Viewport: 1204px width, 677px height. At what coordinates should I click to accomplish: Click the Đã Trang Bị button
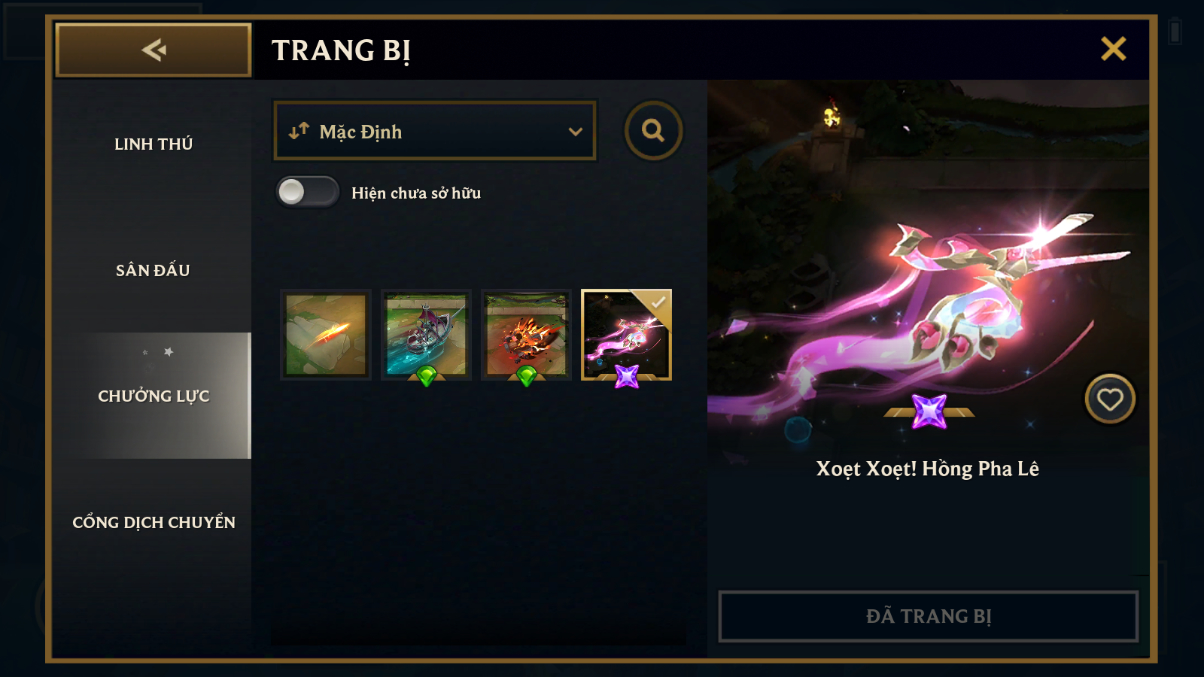click(928, 616)
